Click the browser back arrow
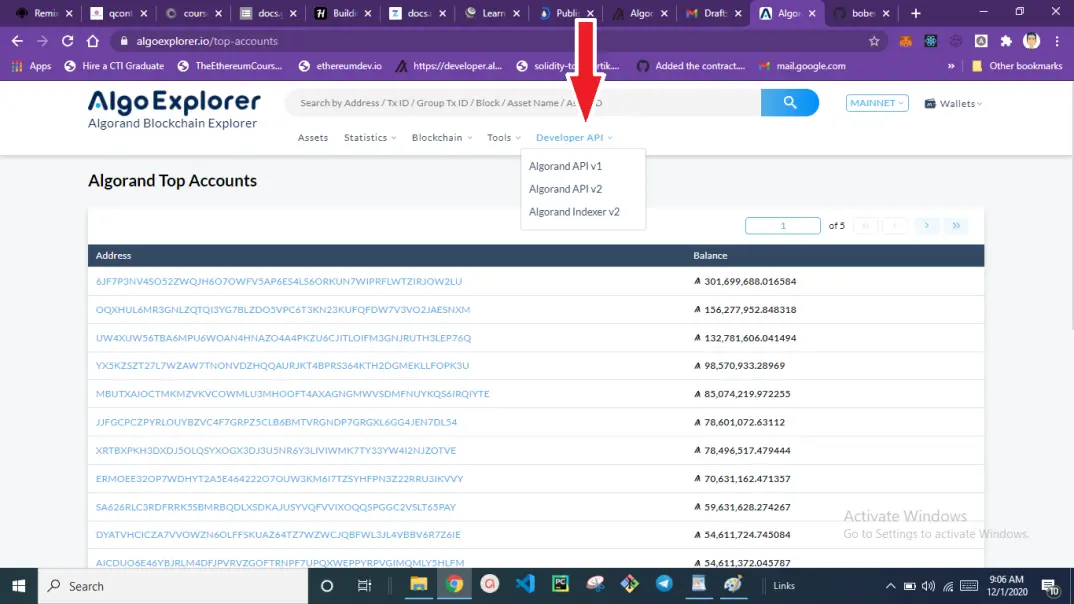Viewport: 1074px width, 604px height. pos(17,41)
